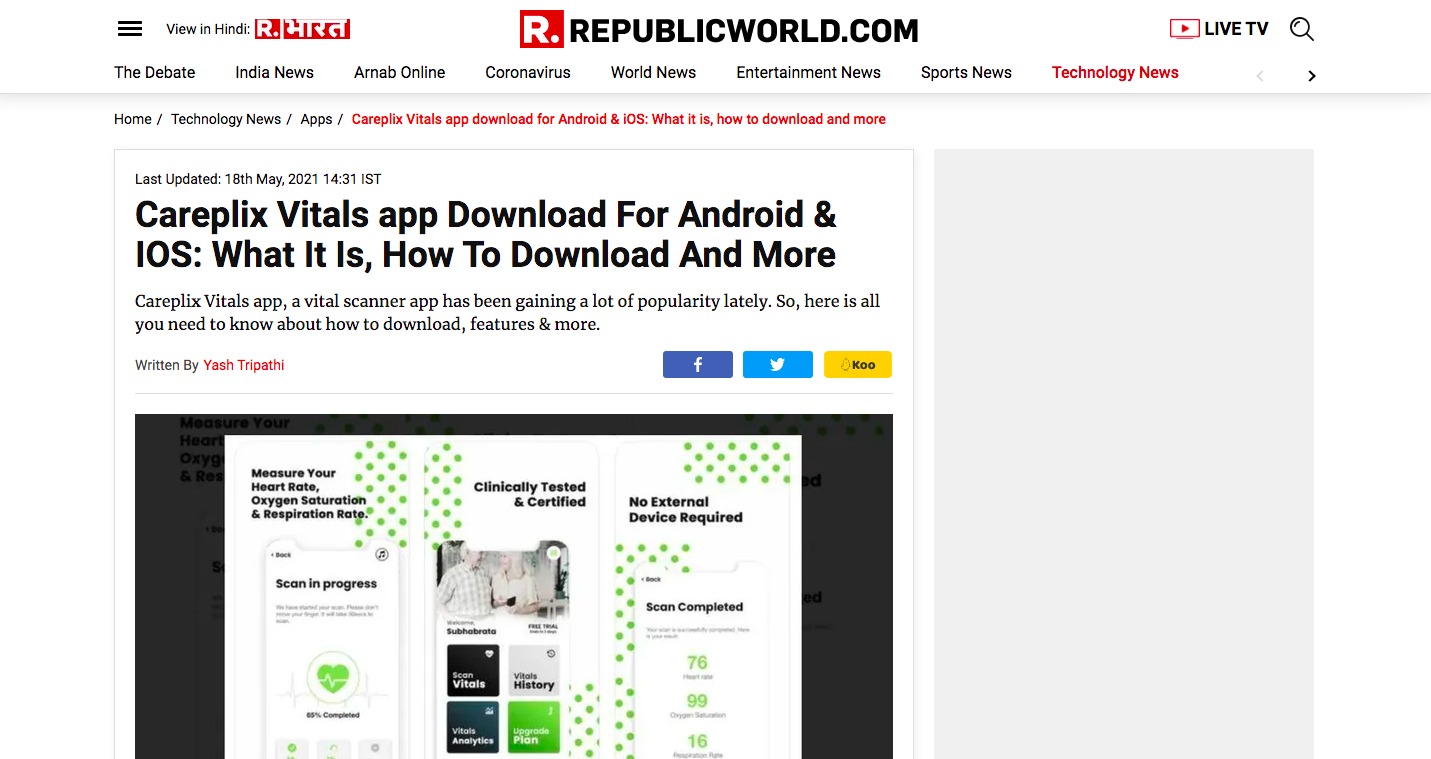Move nav categories to the left

click(x=1260, y=76)
